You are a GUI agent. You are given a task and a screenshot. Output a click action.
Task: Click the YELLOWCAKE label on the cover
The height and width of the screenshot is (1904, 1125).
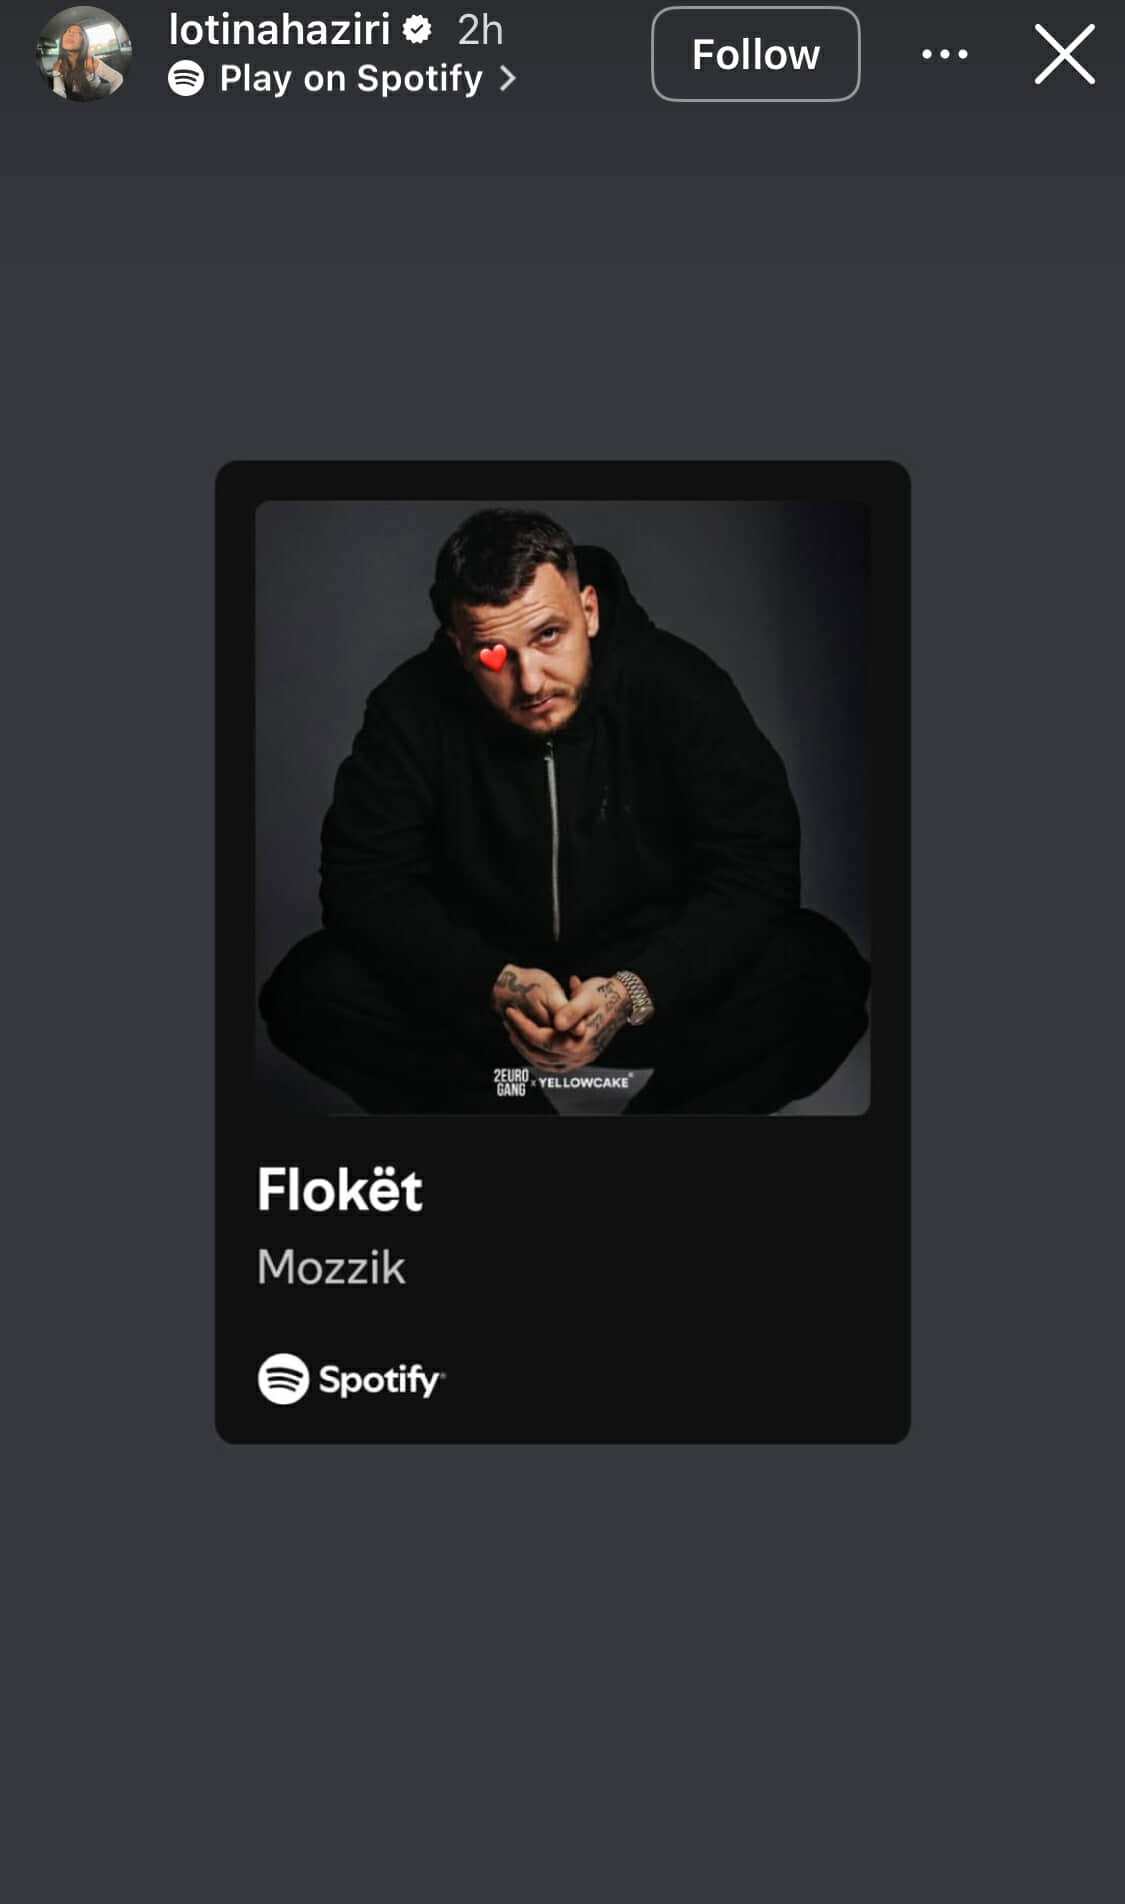pos(585,1082)
